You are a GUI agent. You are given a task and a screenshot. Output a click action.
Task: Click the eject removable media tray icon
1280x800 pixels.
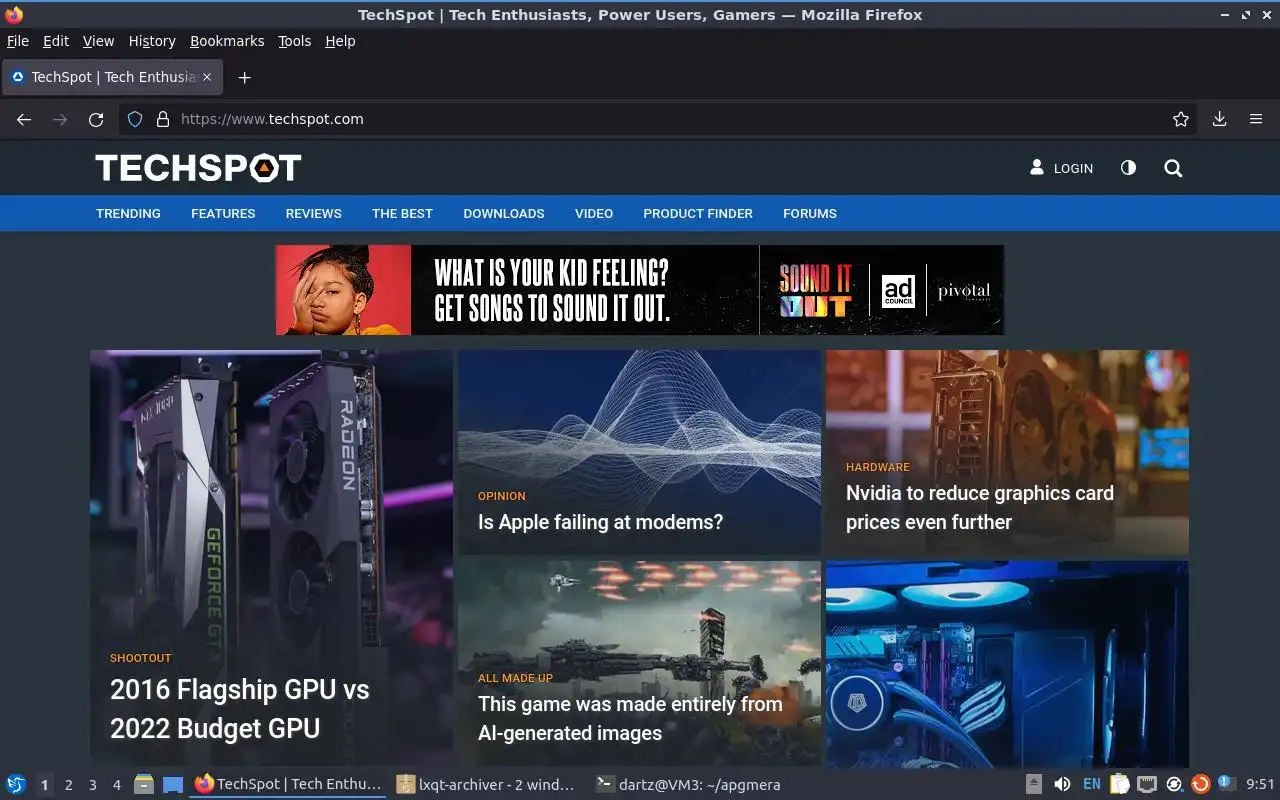pos(1034,785)
